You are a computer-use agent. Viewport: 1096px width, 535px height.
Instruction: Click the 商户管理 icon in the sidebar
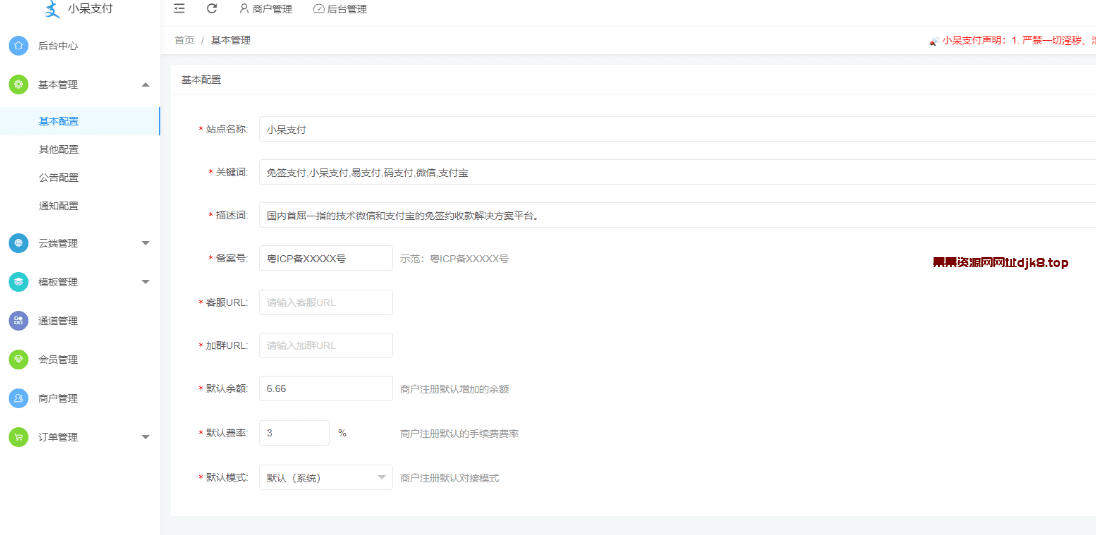point(18,398)
